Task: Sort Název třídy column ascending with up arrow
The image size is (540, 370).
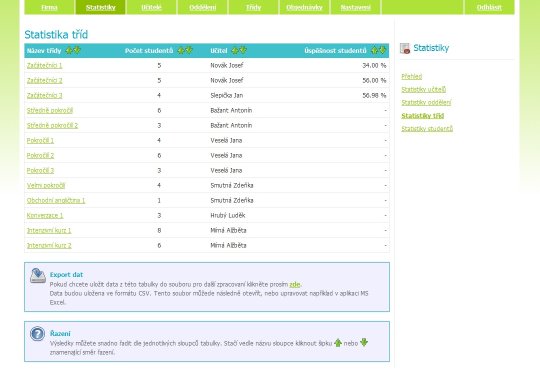Action: (x=69, y=51)
